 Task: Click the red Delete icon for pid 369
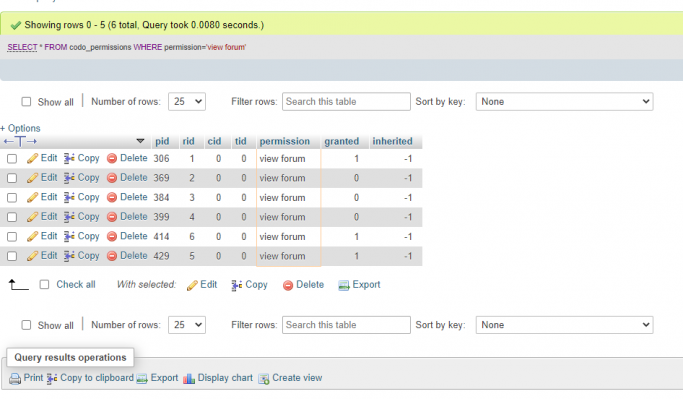112,178
